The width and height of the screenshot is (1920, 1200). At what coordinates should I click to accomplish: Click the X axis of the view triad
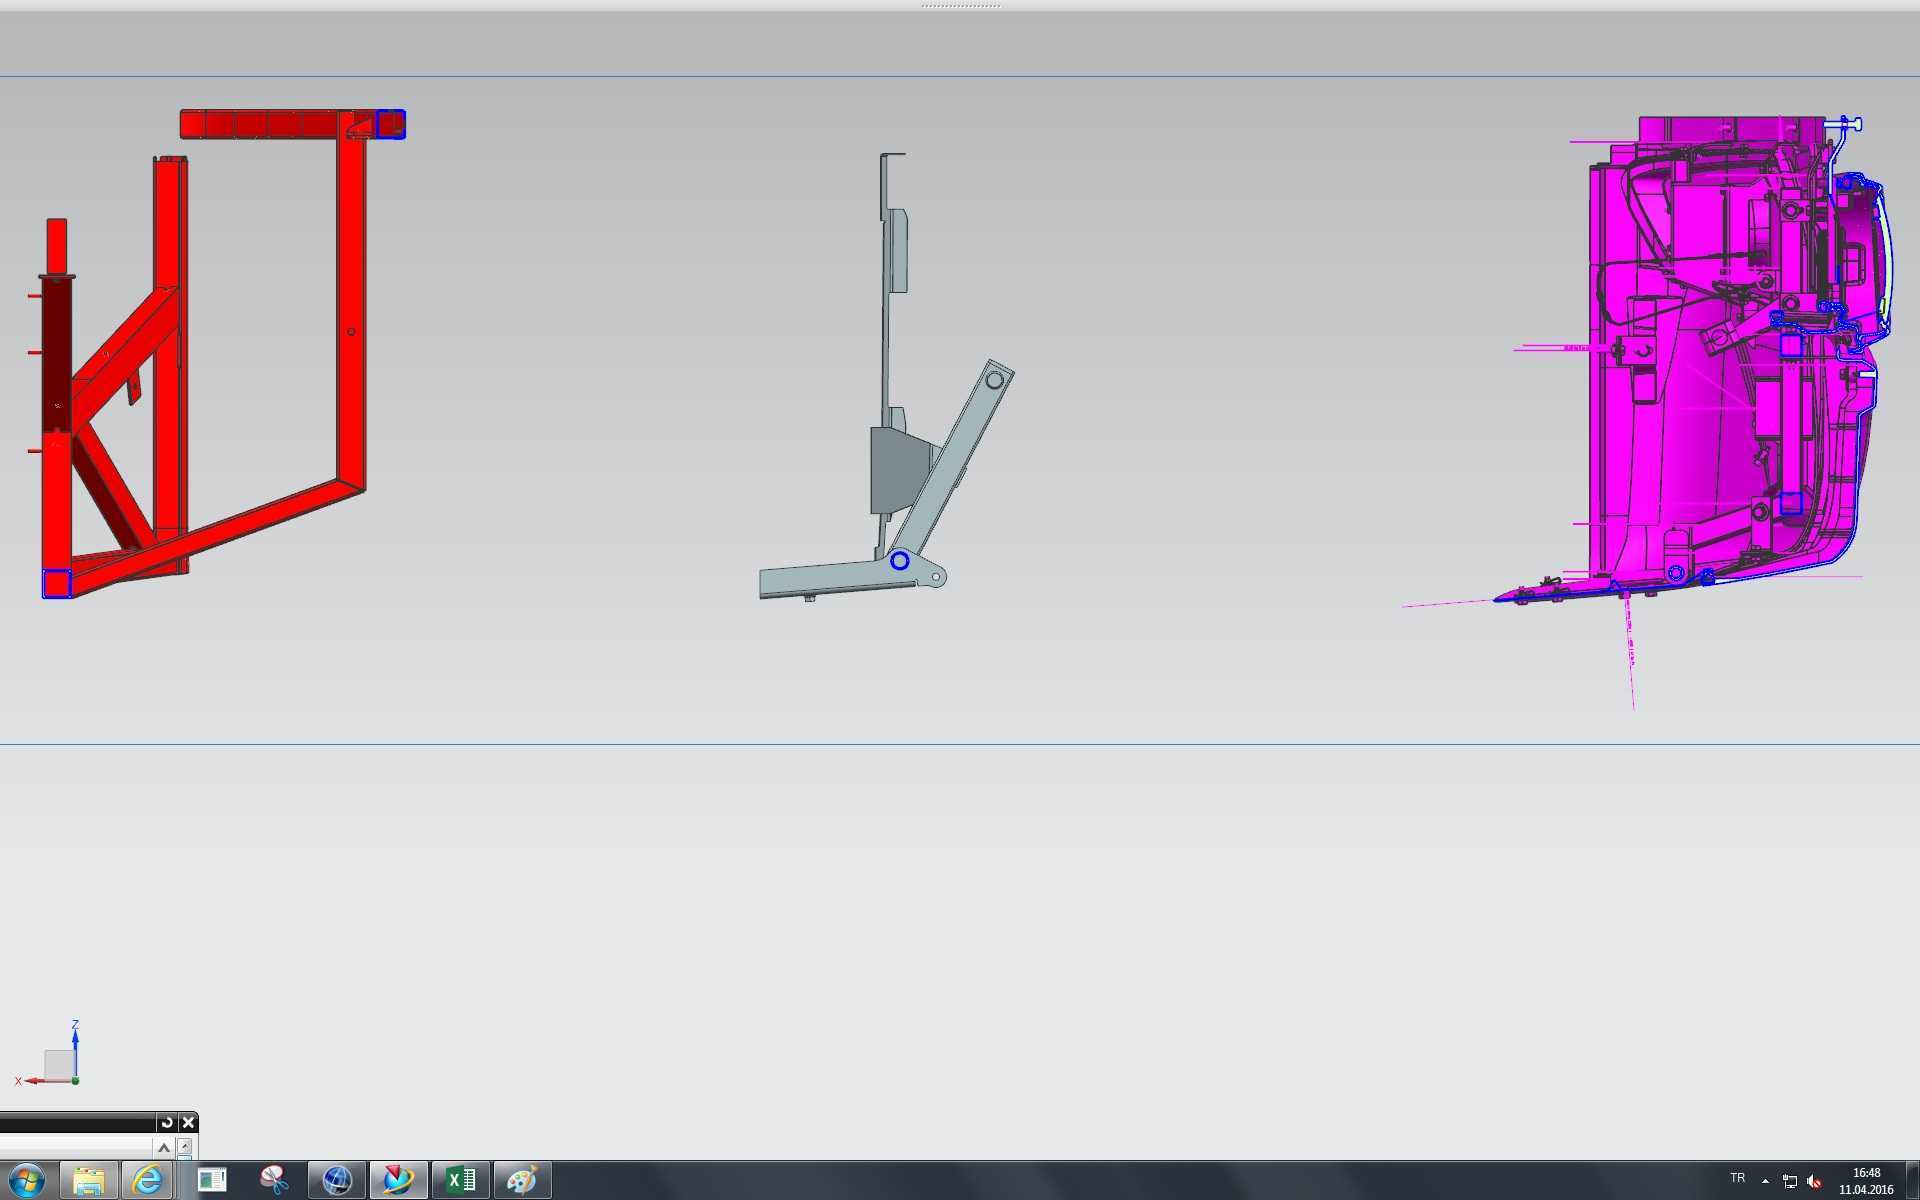(x=40, y=1081)
